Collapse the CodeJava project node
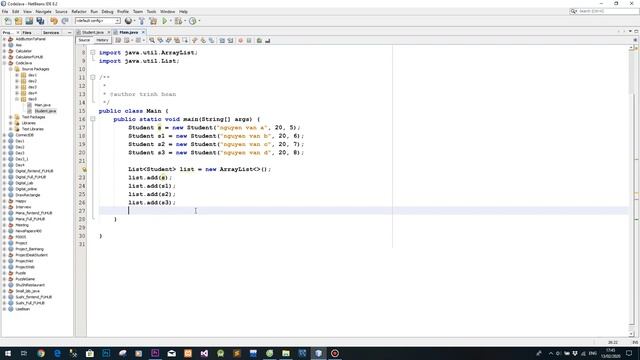640x360 pixels. 4,63
